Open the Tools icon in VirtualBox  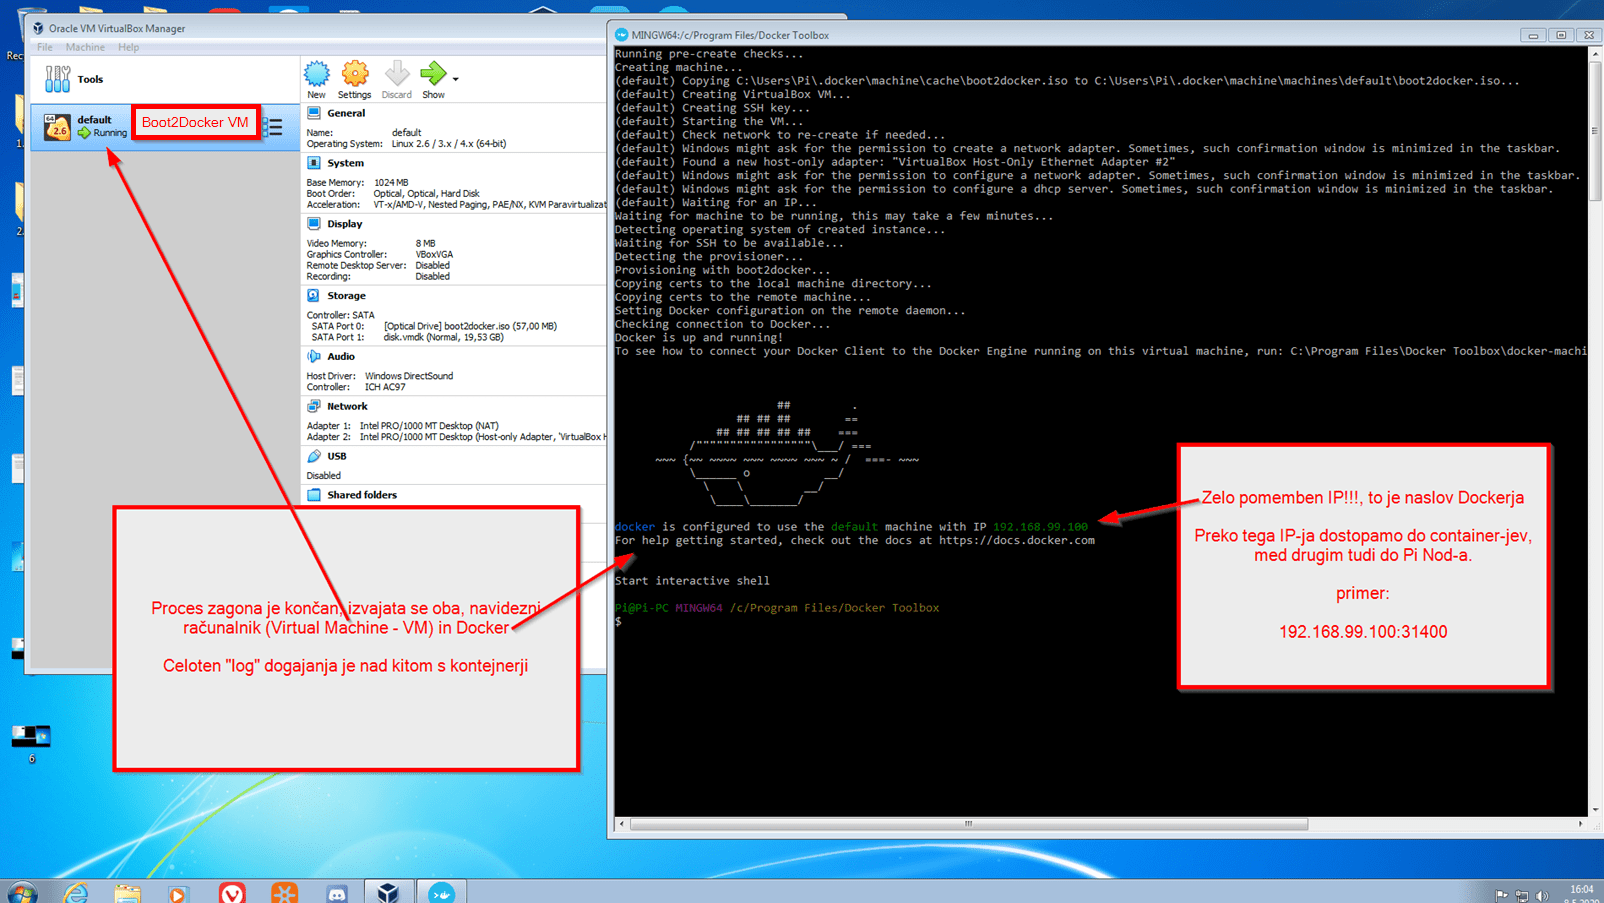57,79
